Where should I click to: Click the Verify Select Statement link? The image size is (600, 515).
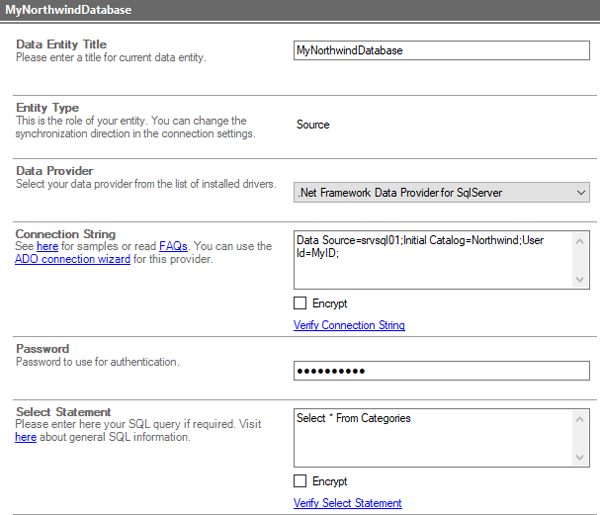pos(347,503)
